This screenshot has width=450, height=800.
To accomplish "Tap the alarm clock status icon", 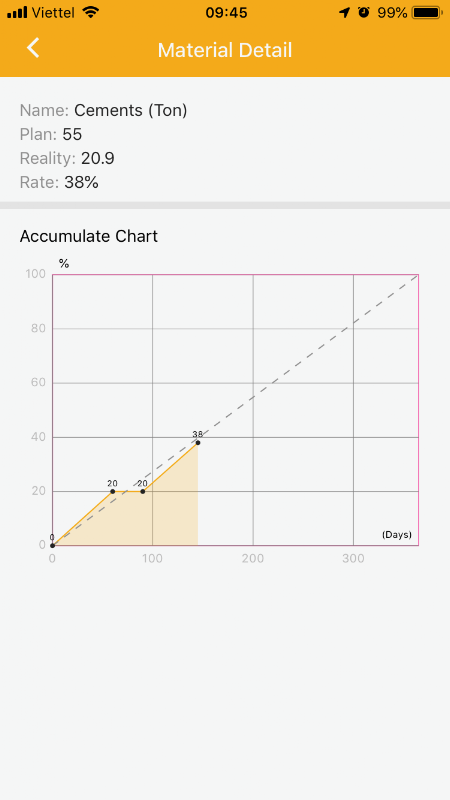I will tap(364, 12).
